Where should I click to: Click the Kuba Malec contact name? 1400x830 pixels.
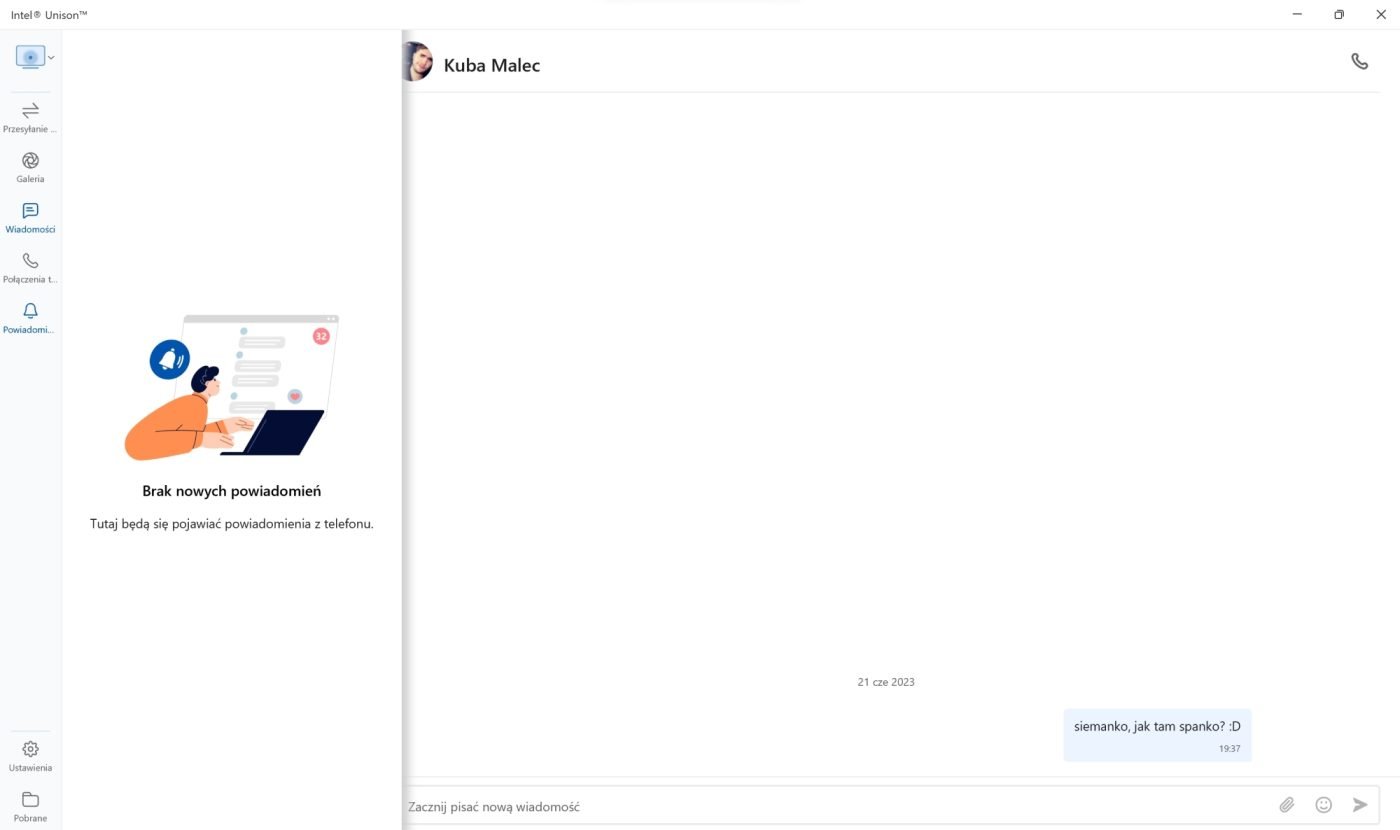tap(492, 66)
